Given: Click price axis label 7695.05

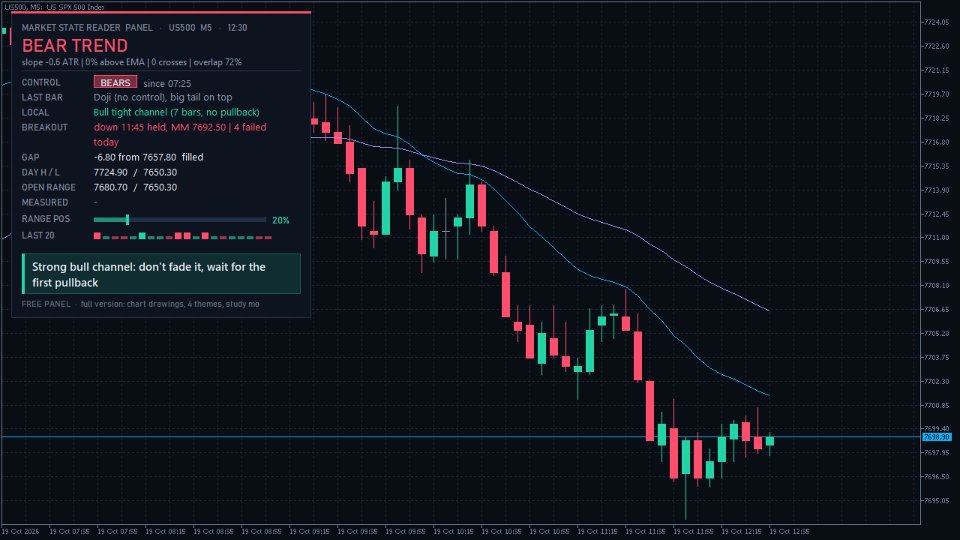Looking at the screenshot, I should [936, 501].
